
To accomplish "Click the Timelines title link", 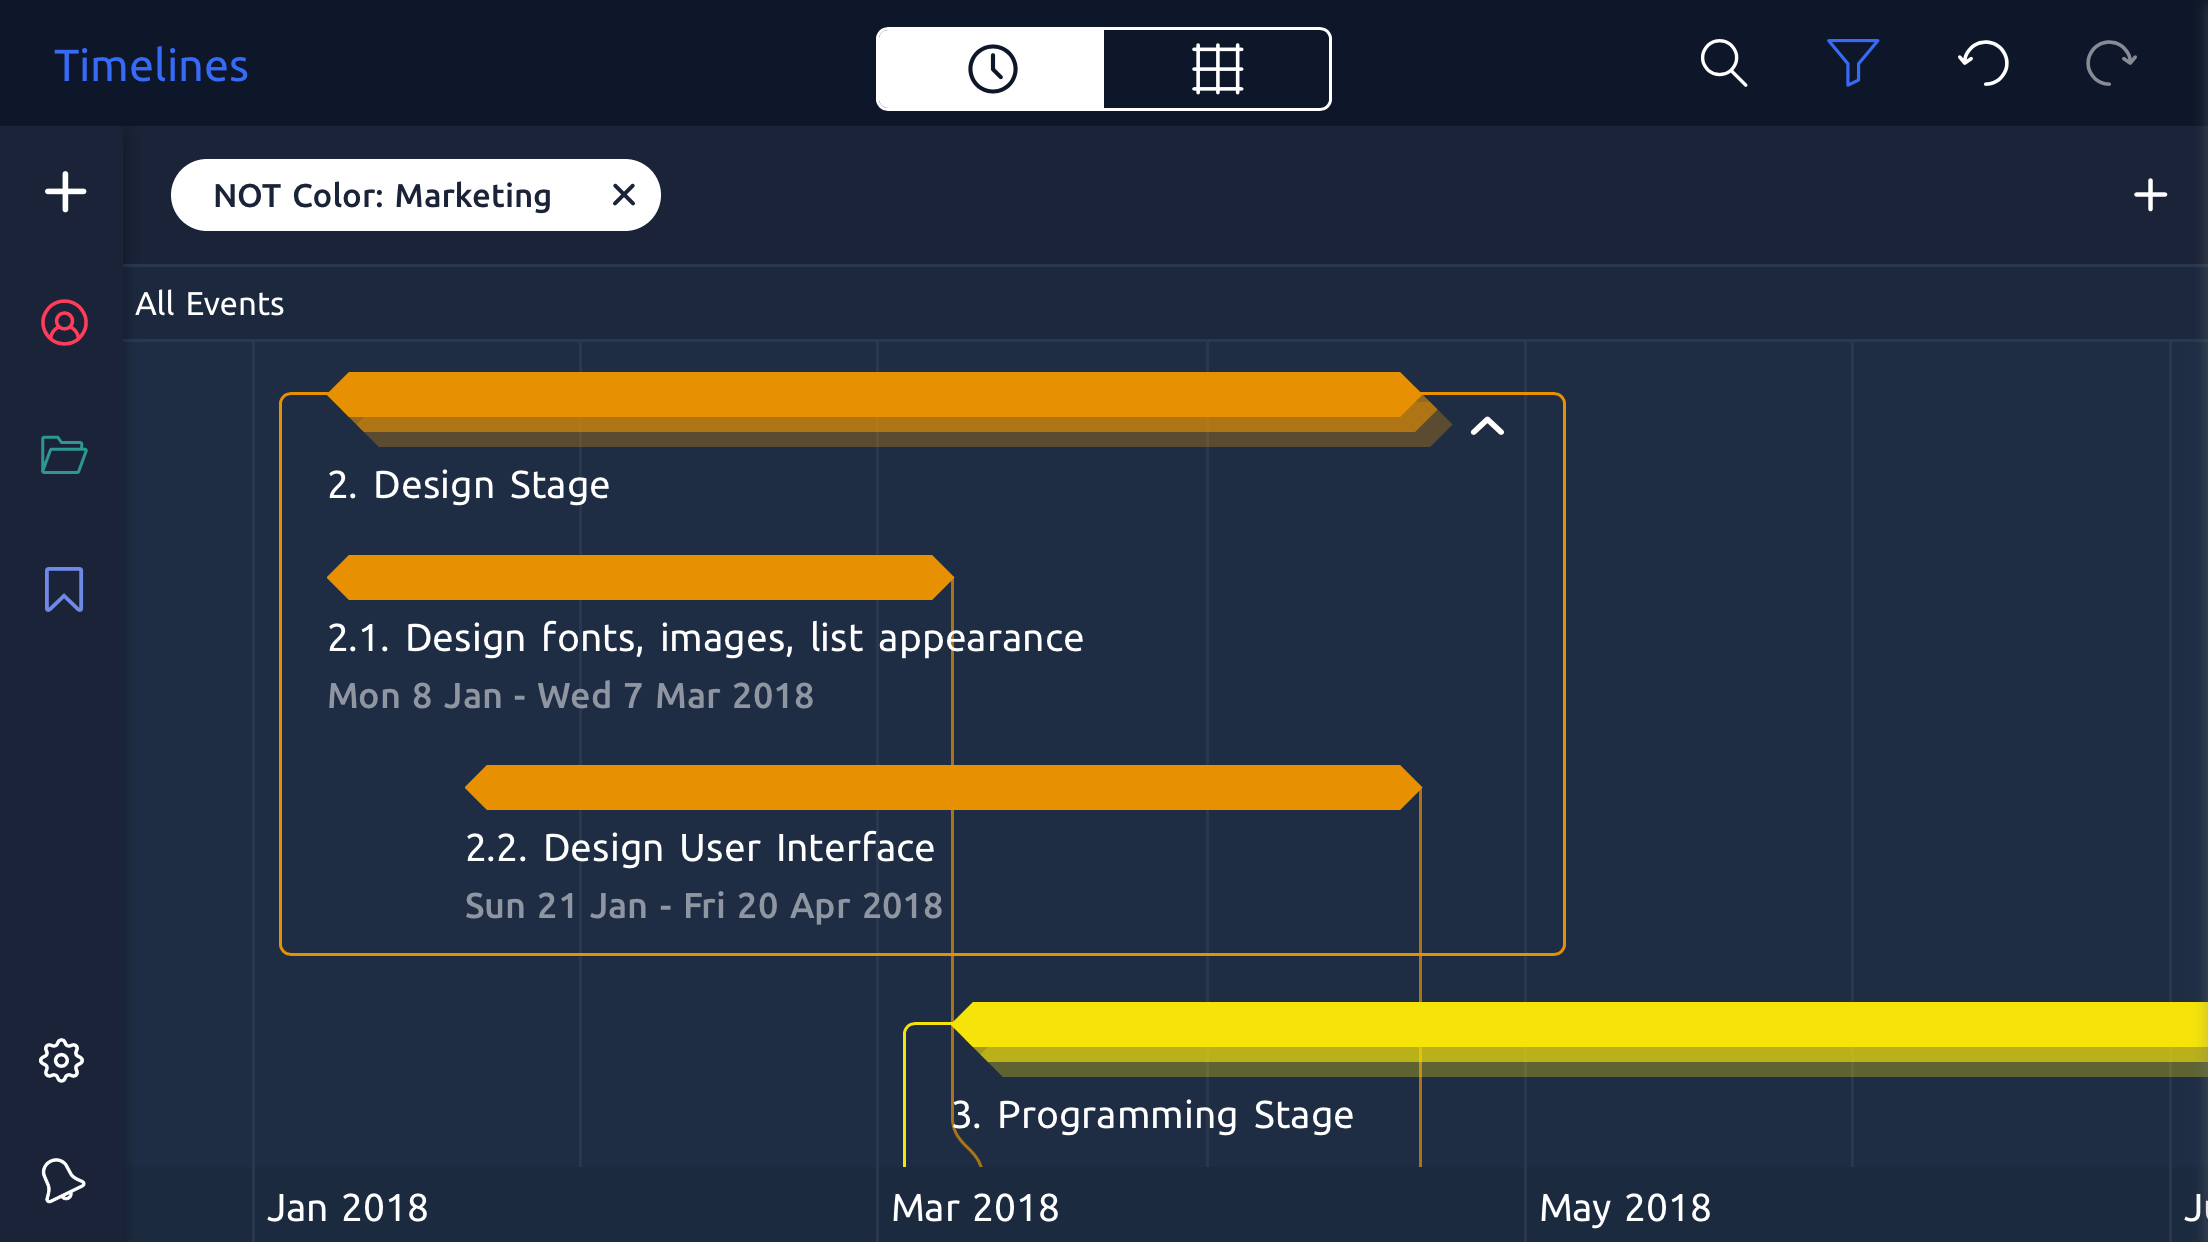I will [151, 66].
